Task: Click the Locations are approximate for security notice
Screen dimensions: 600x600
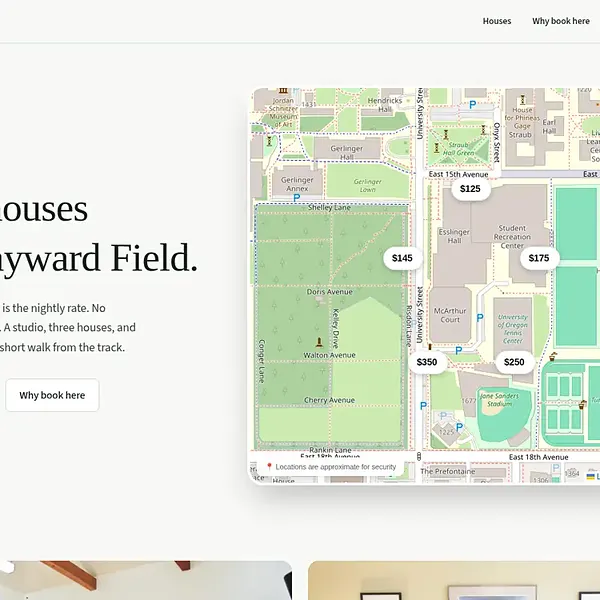Action: coord(331,467)
